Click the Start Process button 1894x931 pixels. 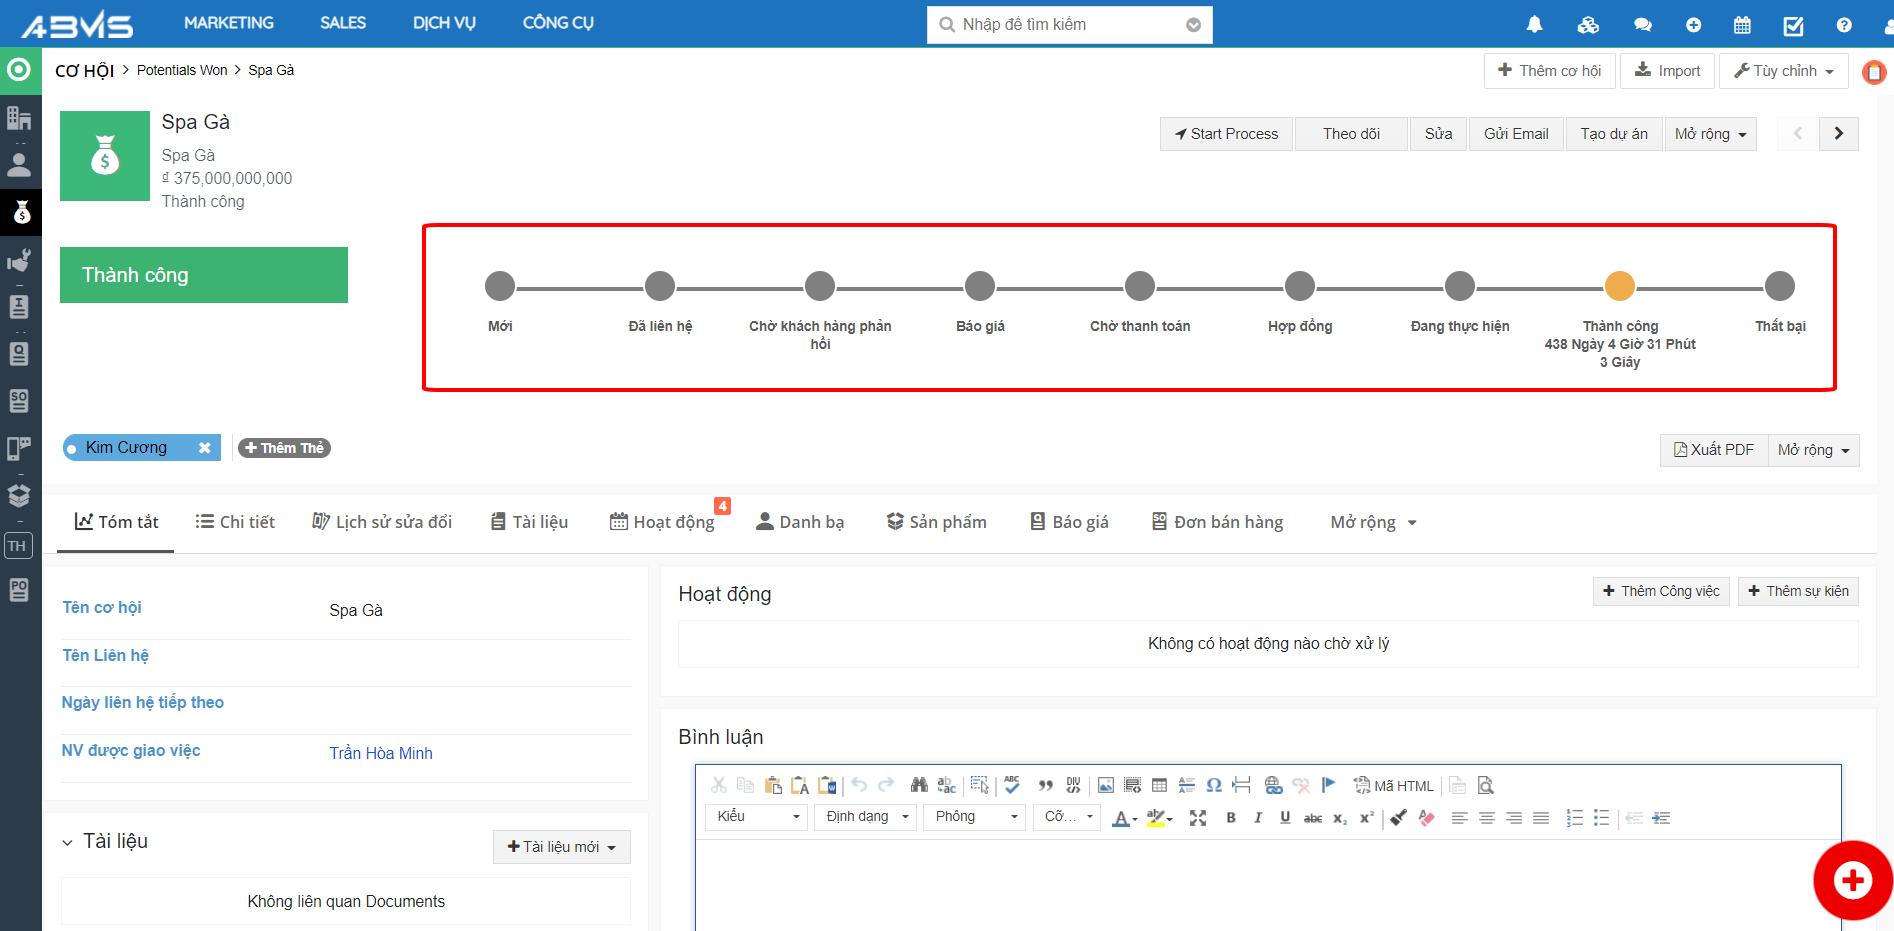click(x=1226, y=134)
